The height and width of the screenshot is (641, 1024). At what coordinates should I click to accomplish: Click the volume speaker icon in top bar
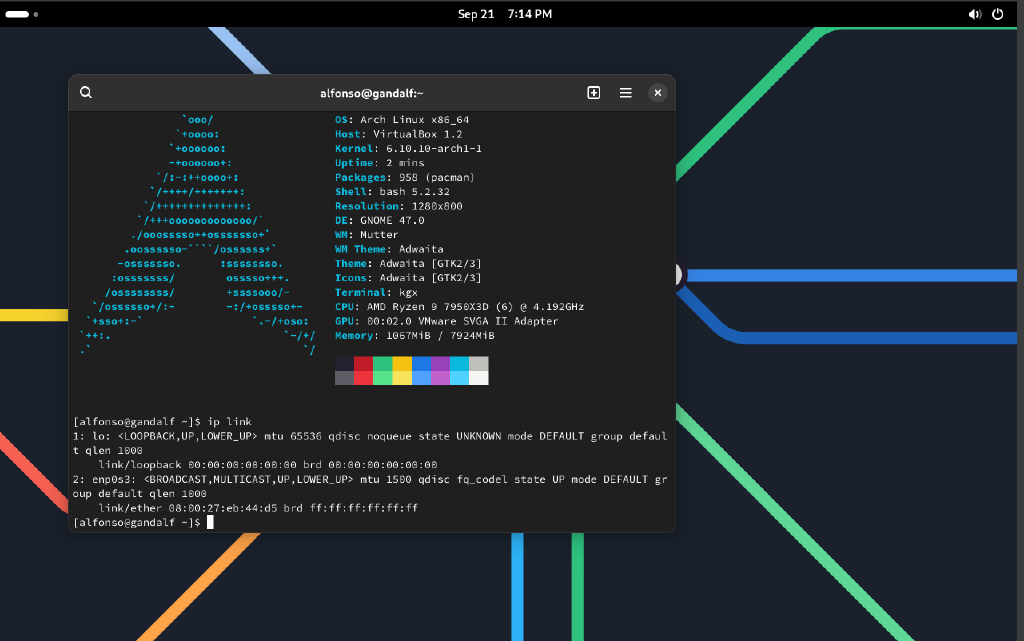pos(975,15)
